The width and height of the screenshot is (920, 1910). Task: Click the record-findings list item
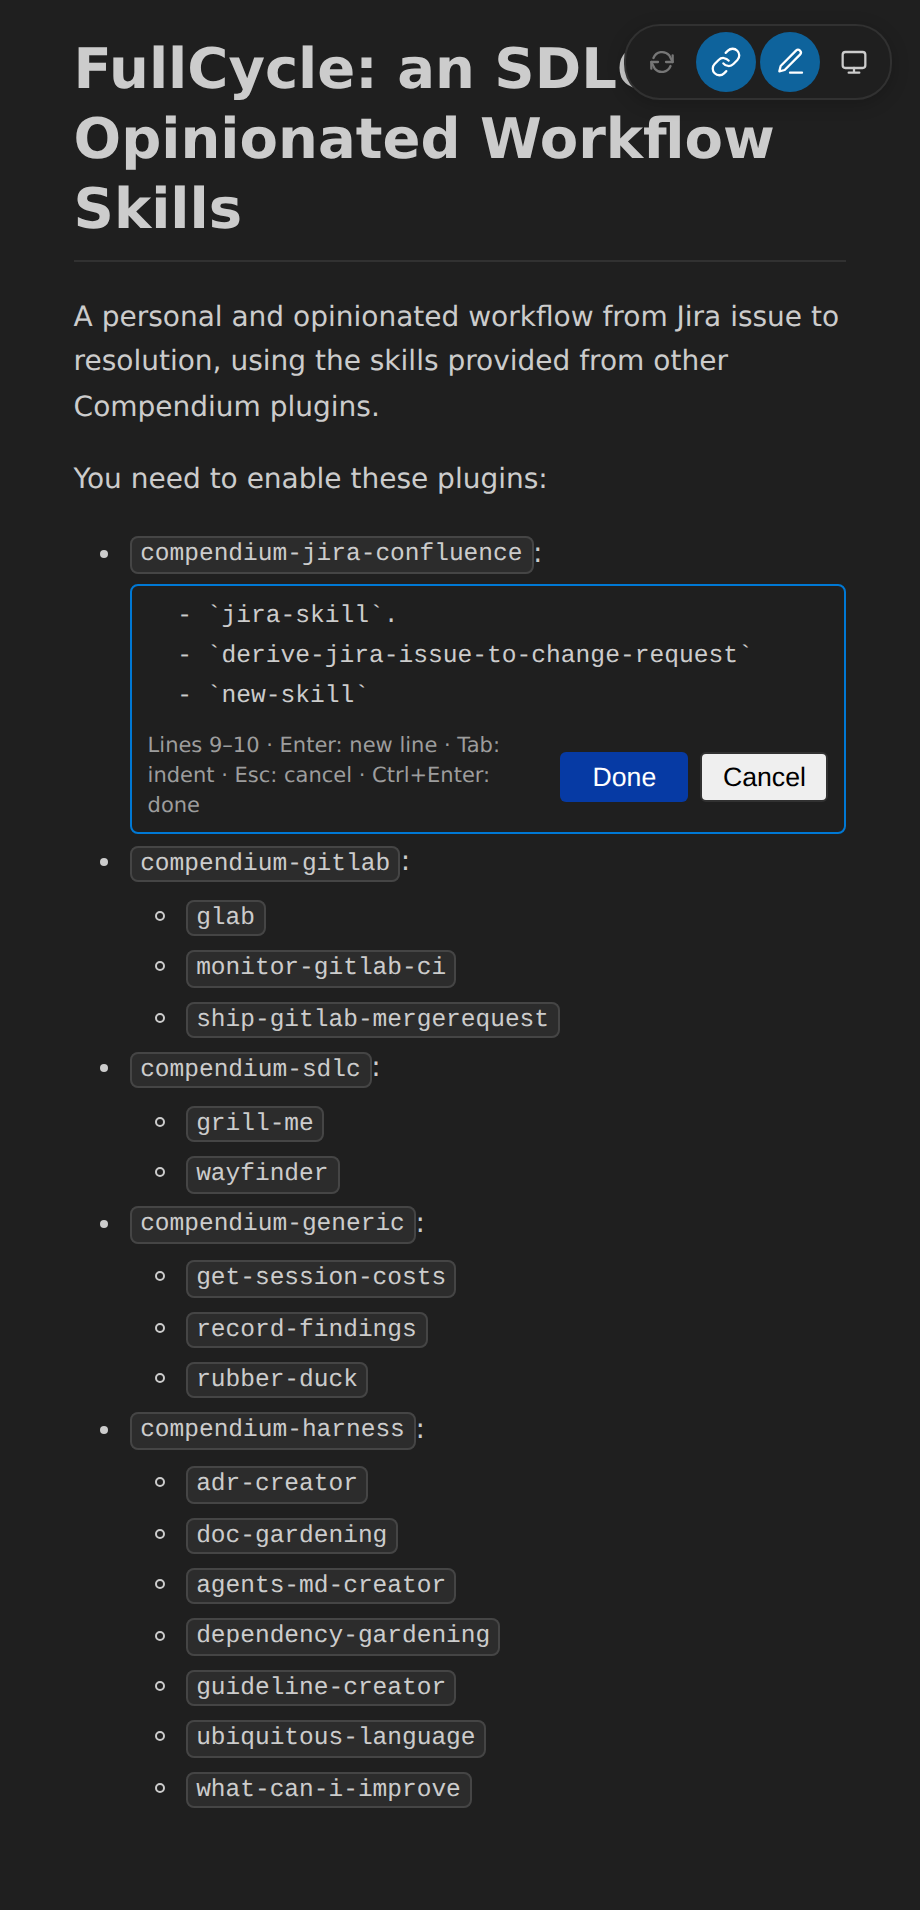(306, 1329)
